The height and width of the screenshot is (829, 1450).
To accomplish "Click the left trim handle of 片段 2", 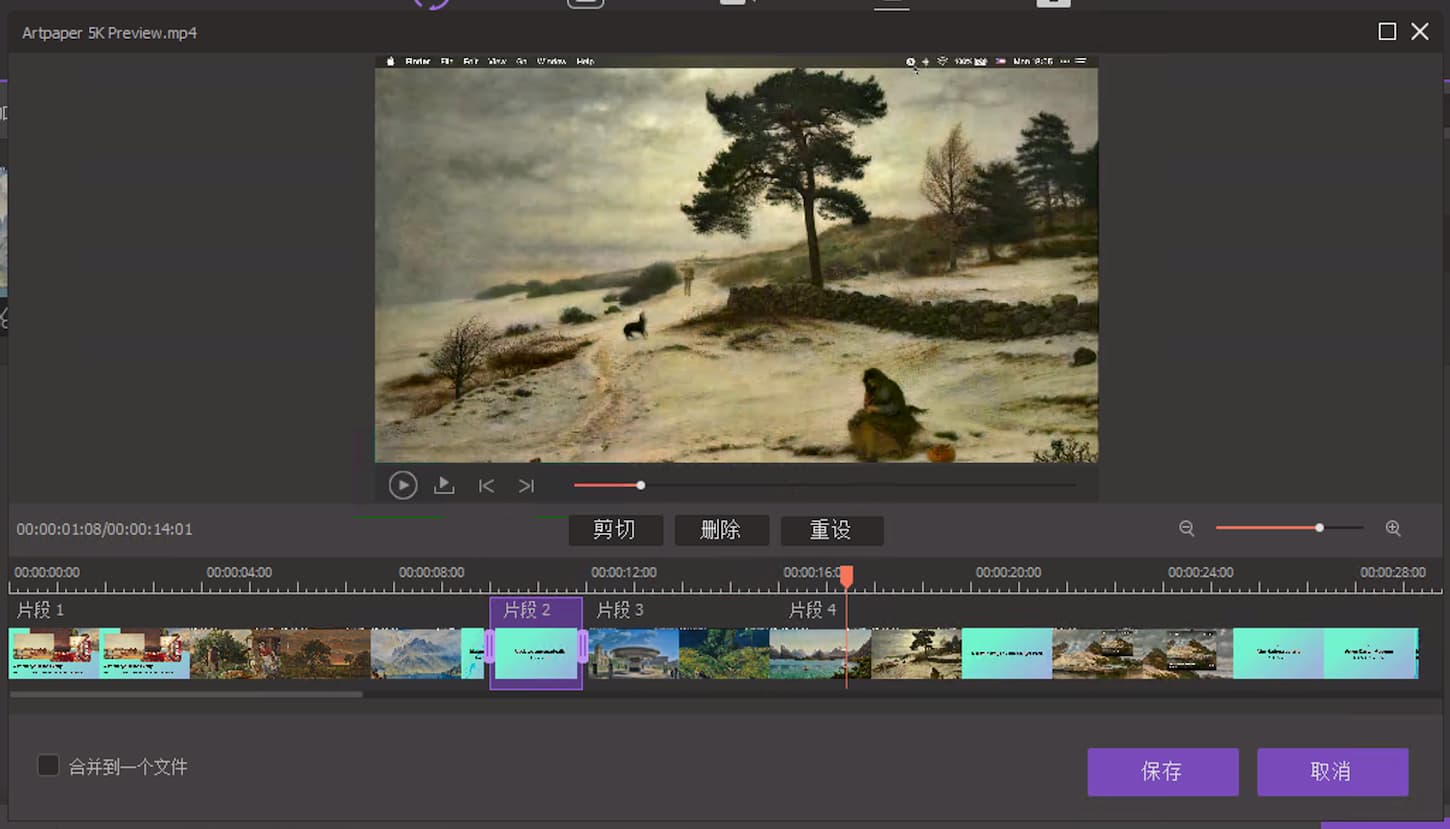I will [489, 647].
